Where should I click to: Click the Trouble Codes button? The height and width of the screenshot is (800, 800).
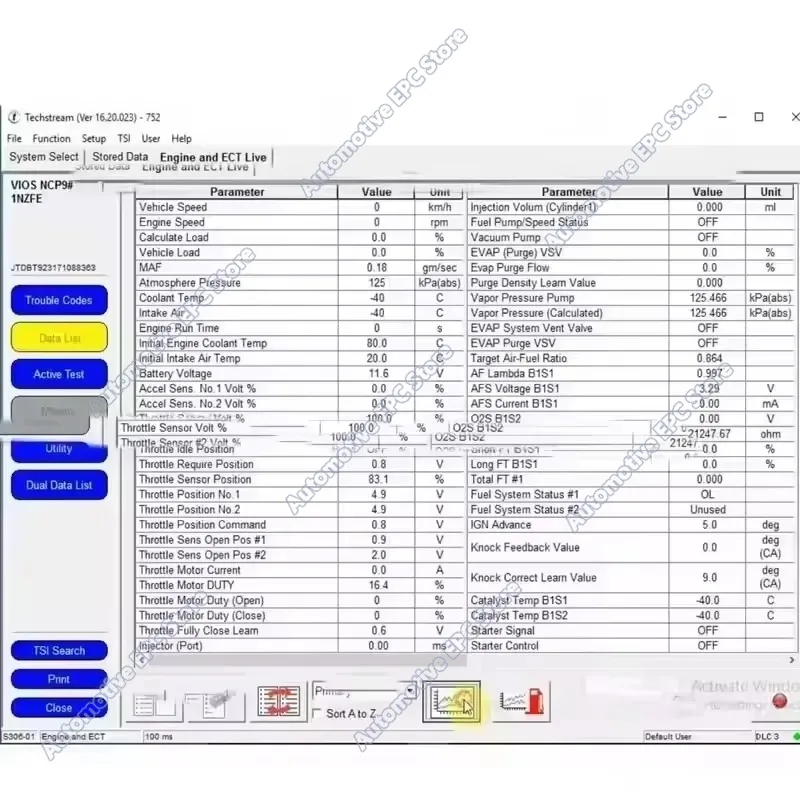point(59,300)
